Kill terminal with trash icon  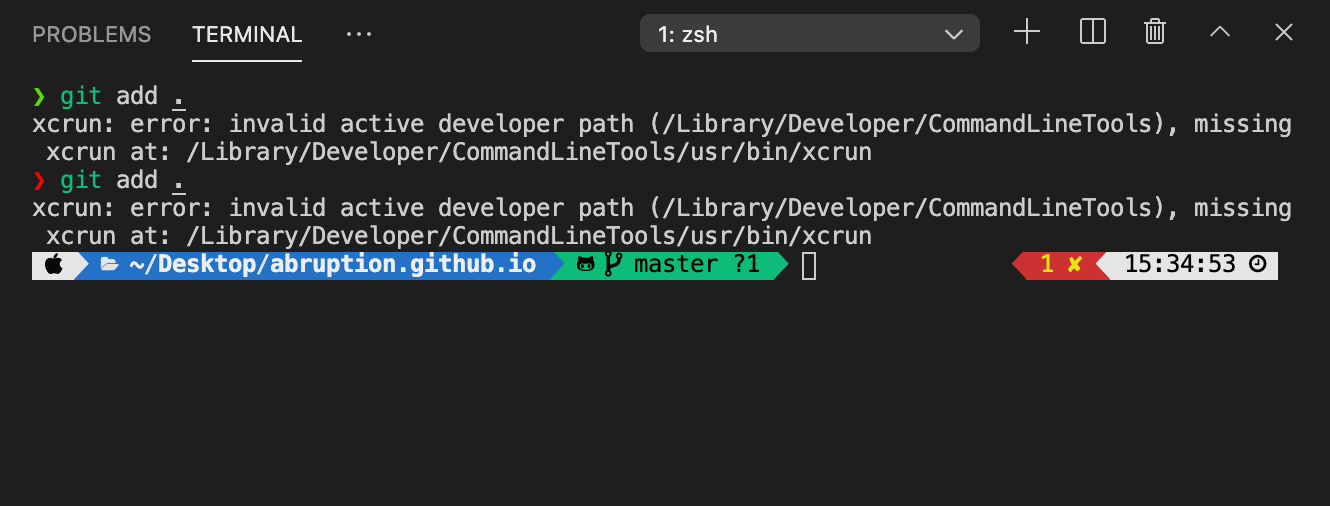pyautogui.click(x=1155, y=32)
